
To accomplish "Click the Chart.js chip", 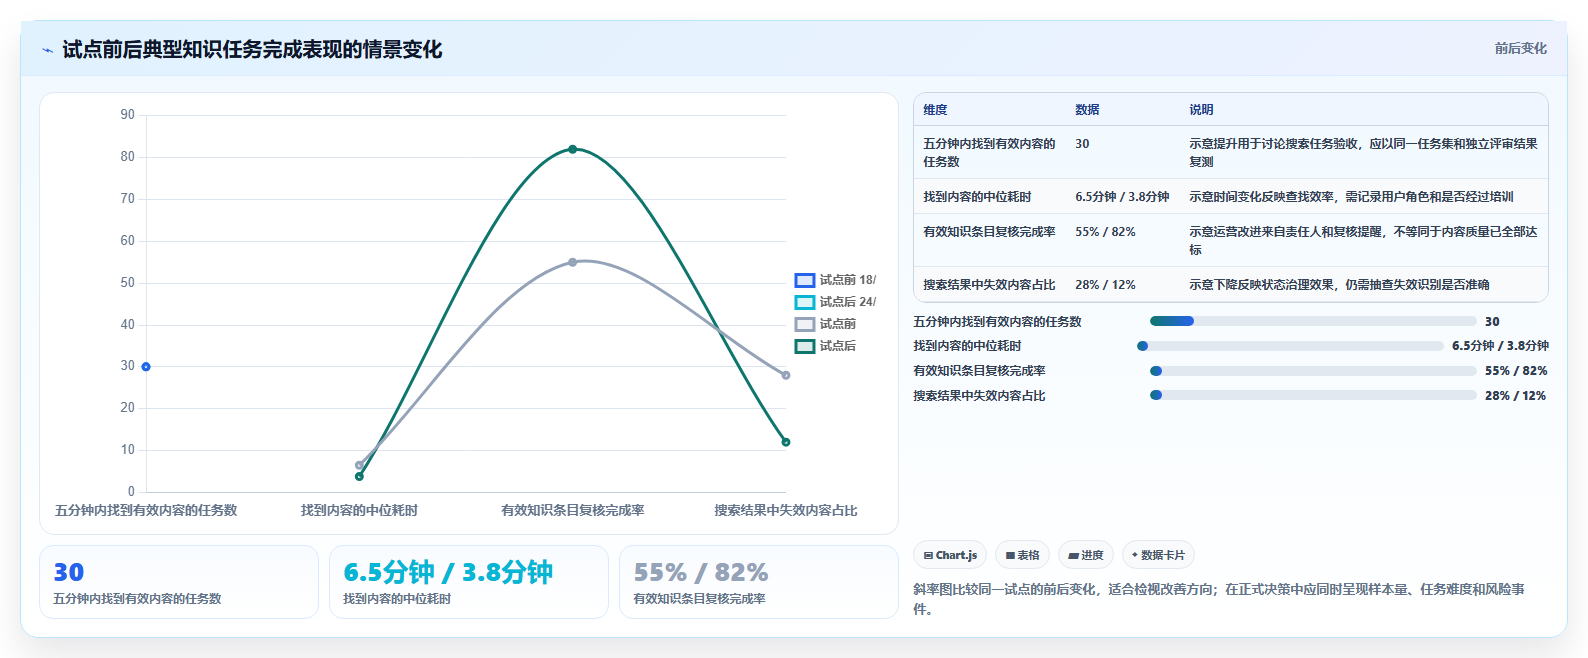I will coord(950,555).
